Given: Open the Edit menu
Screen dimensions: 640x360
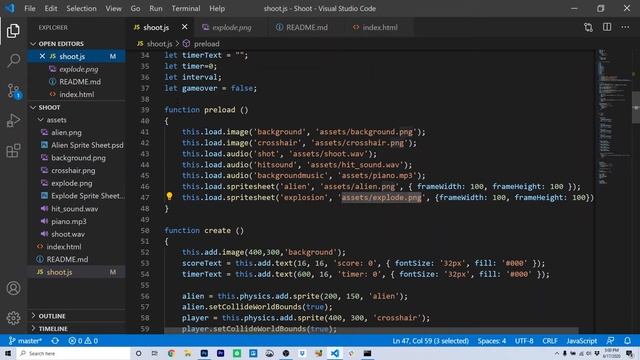Looking at the screenshot, I should pyautogui.click(x=51, y=8).
